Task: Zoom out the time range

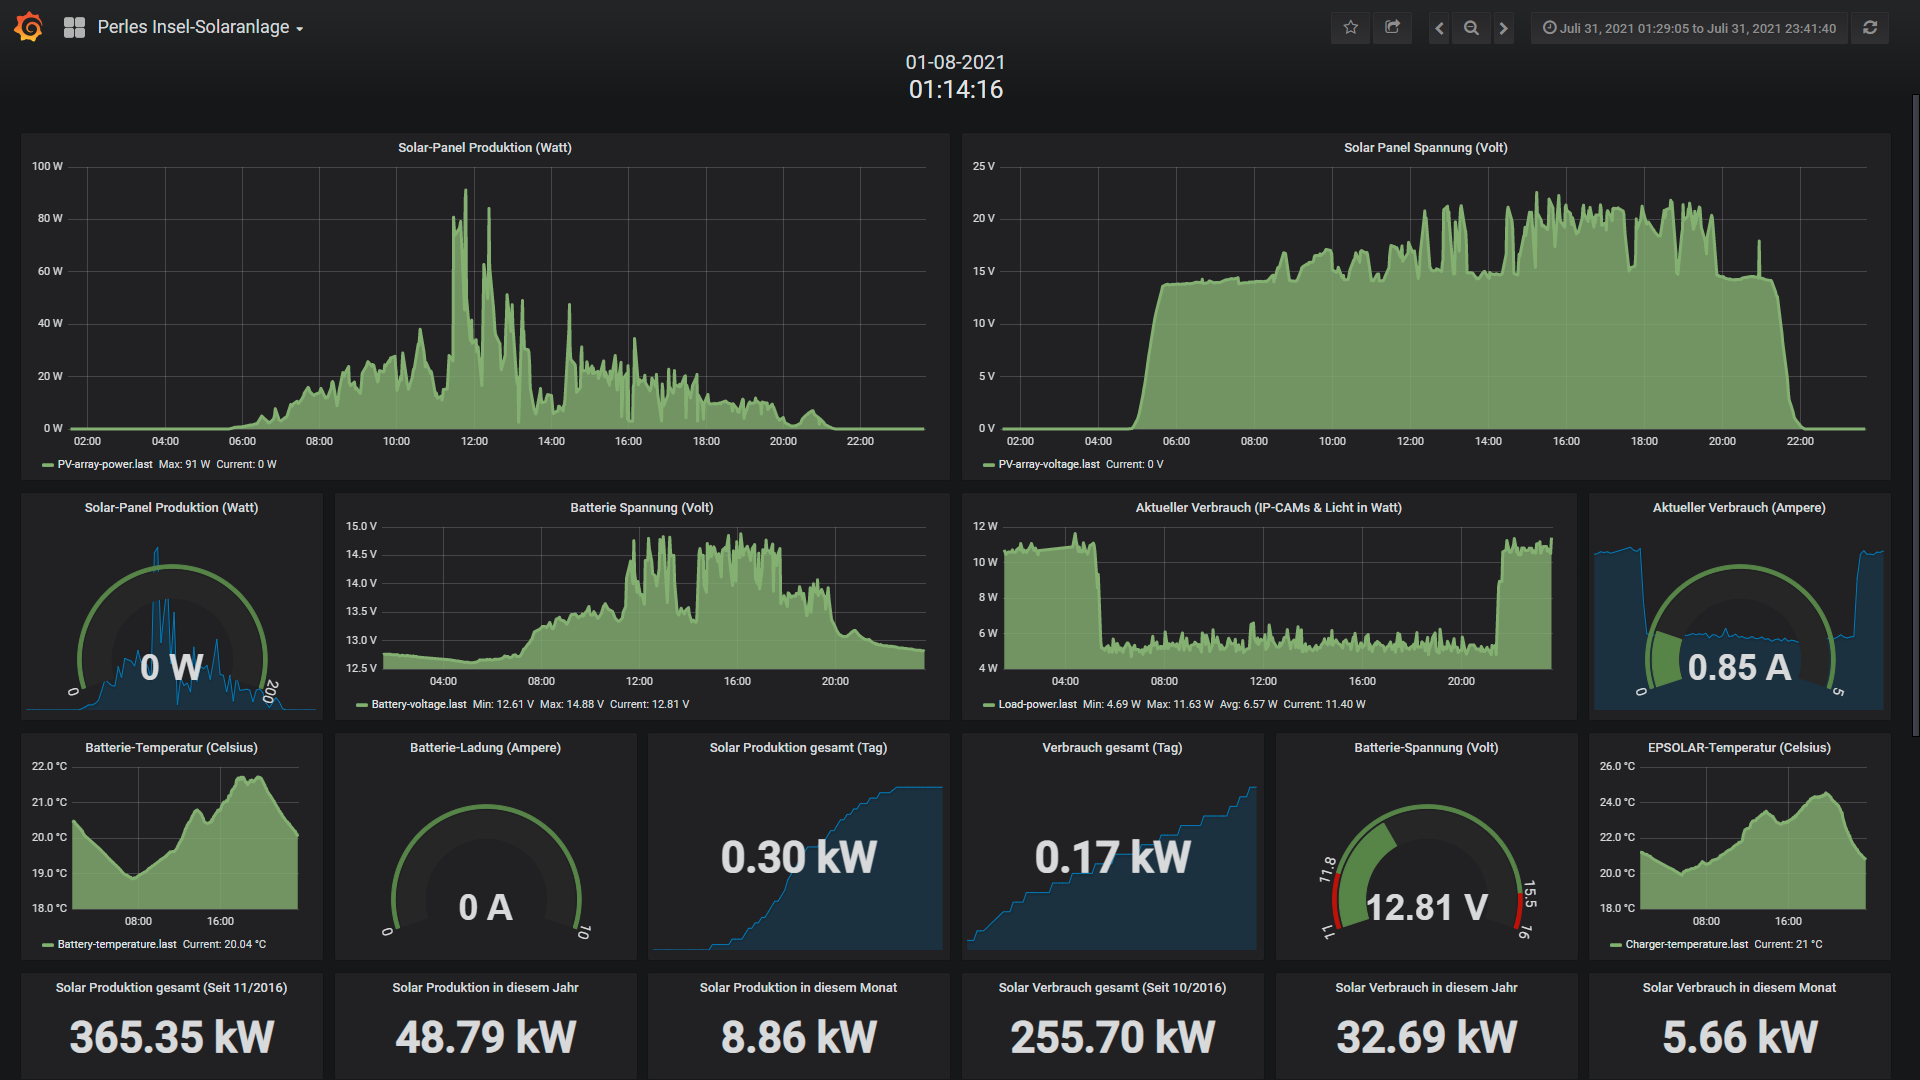Action: 1471,28
